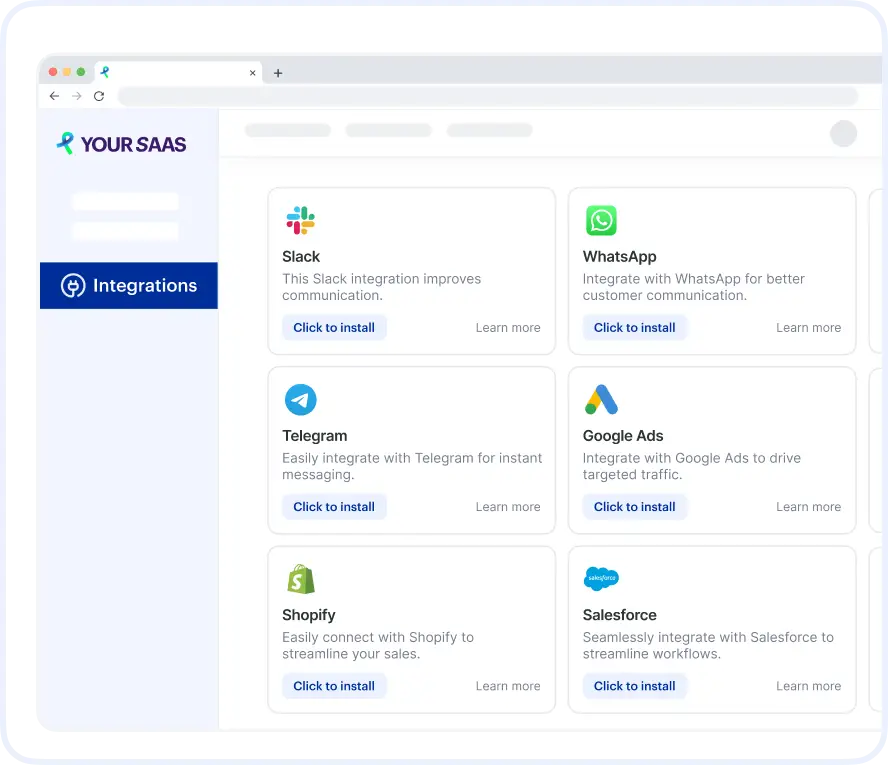
Task: Open Learn more for Slack
Action: [x=508, y=327]
